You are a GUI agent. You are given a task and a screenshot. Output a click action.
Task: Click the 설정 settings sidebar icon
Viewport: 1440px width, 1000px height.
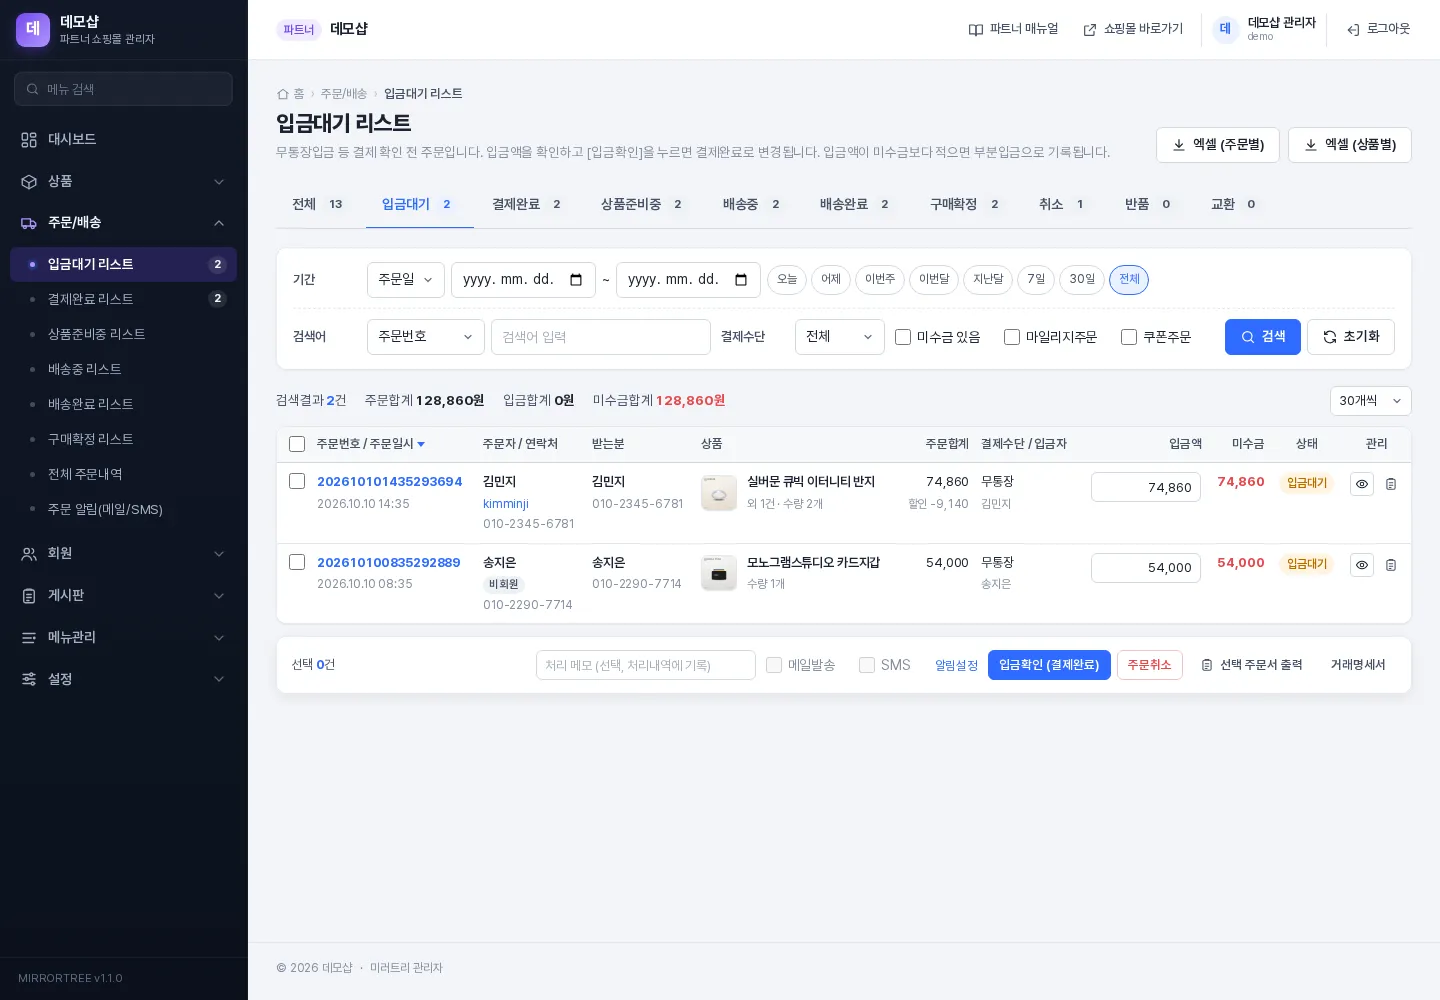pyautogui.click(x=29, y=680)
